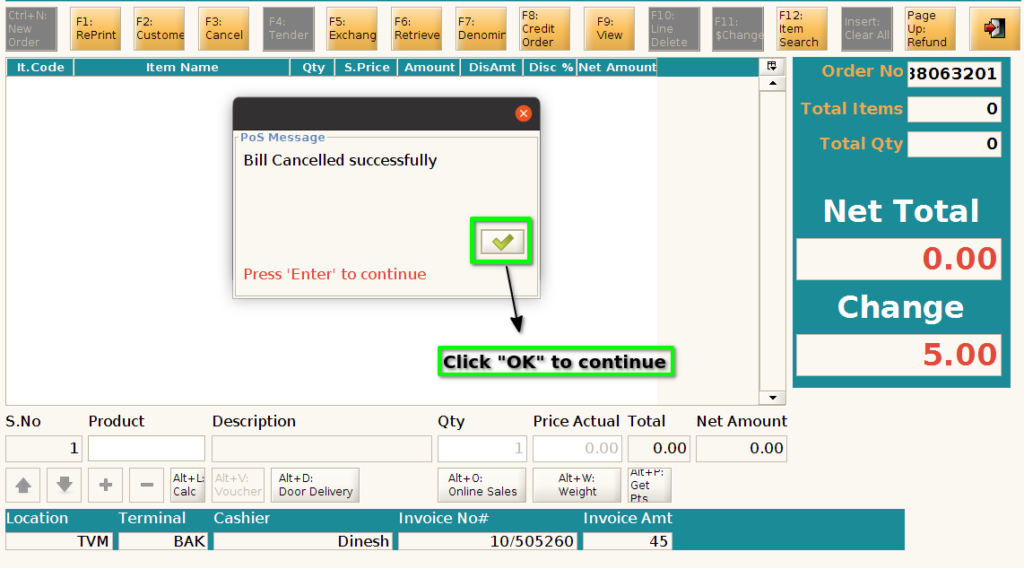Click F1 RePrint button
Screen dimensions: 1024x568
click(95, 29)
